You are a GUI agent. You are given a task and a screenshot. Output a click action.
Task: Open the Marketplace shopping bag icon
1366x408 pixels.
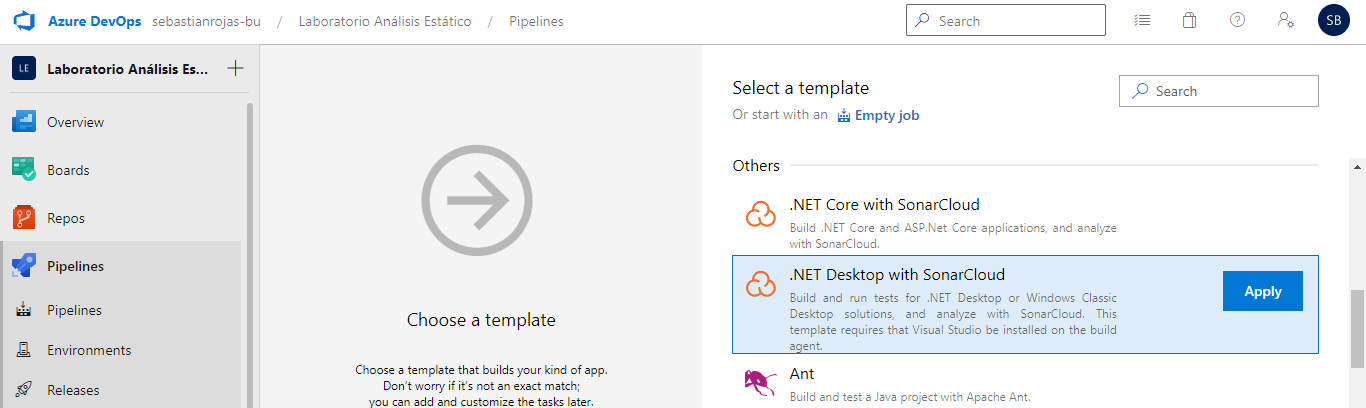[x=1189, y=20]
